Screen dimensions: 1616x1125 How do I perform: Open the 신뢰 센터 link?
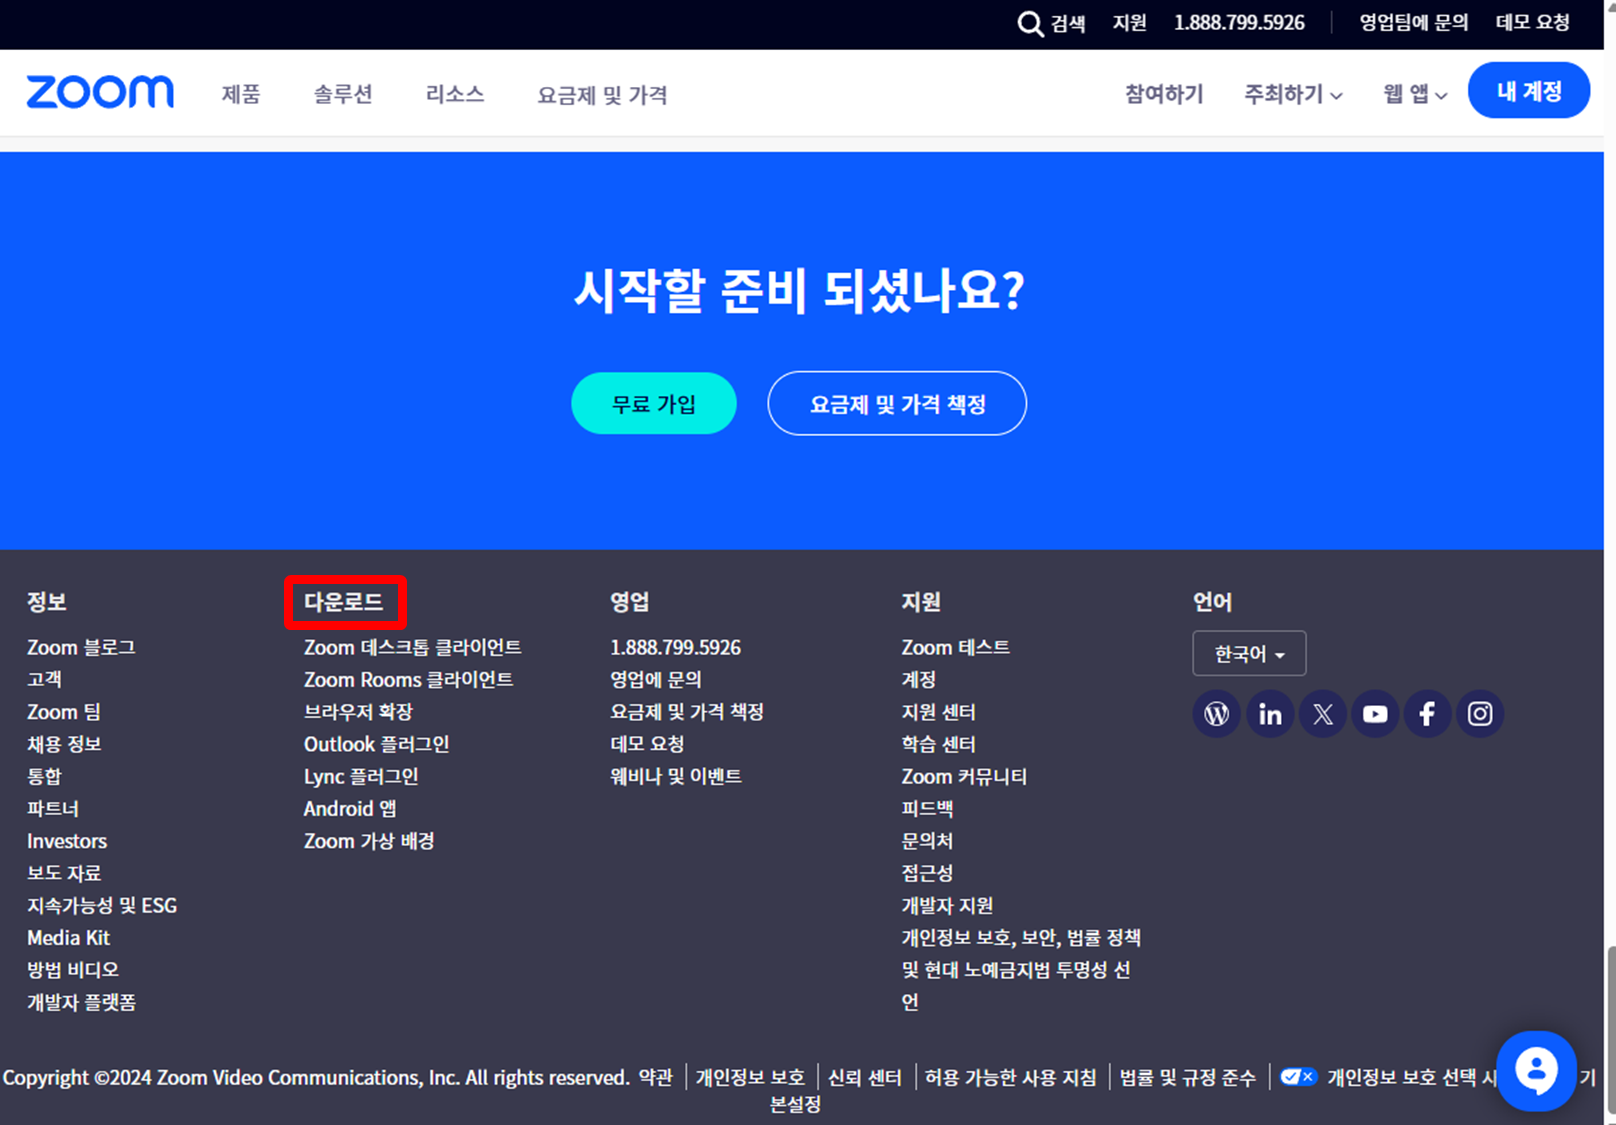point(865,1077)
